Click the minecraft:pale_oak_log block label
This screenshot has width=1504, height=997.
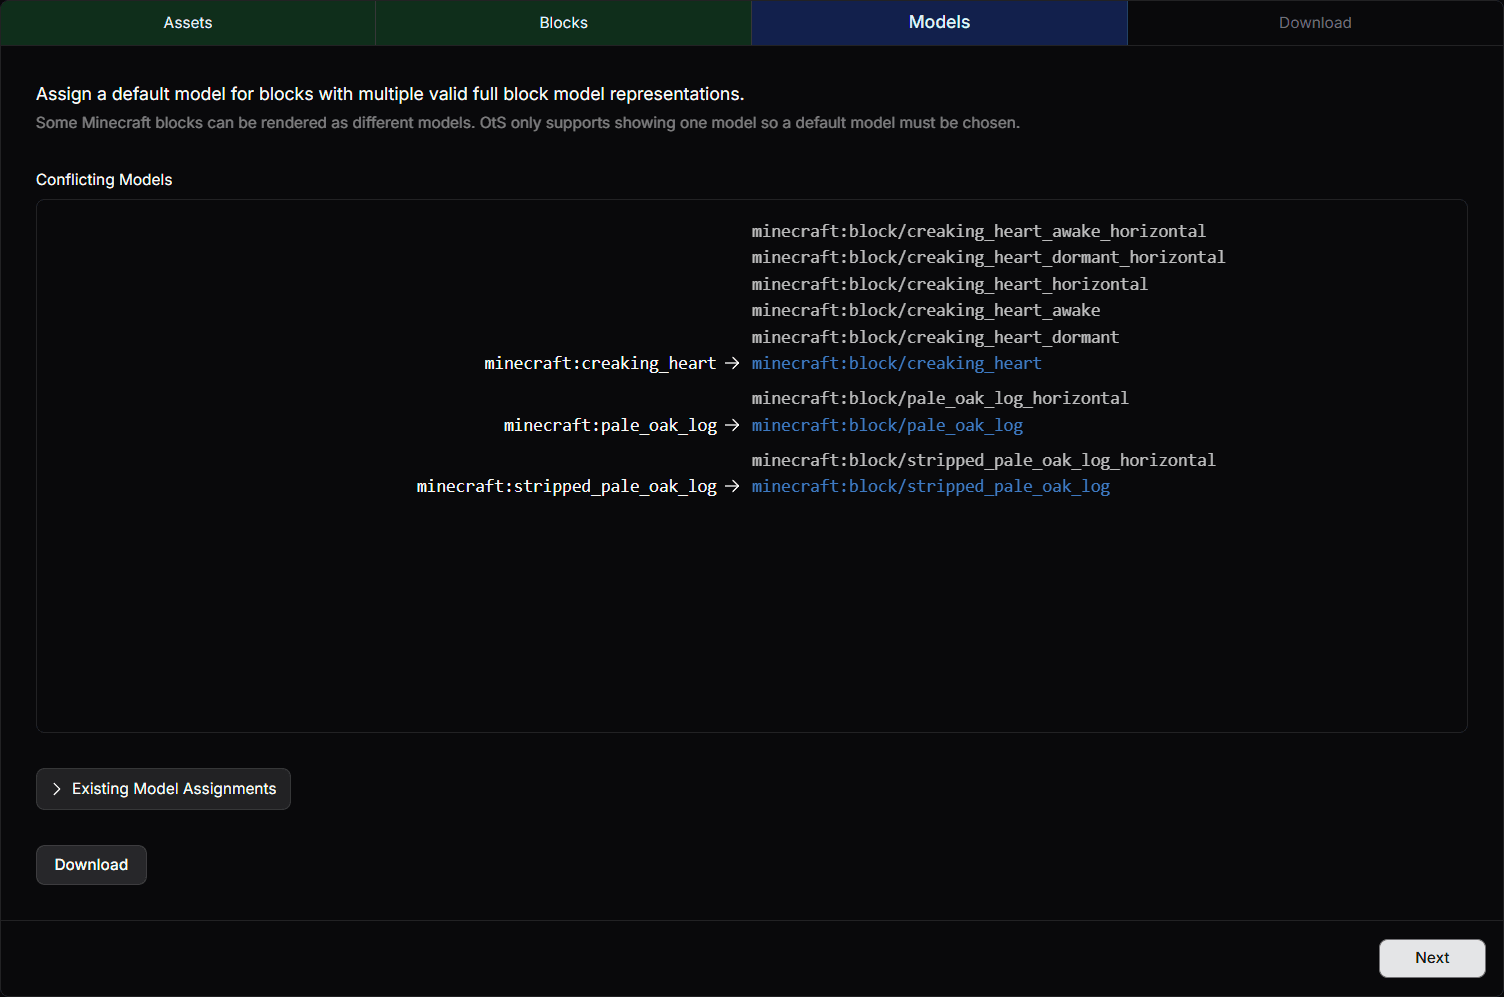(610, 425)
